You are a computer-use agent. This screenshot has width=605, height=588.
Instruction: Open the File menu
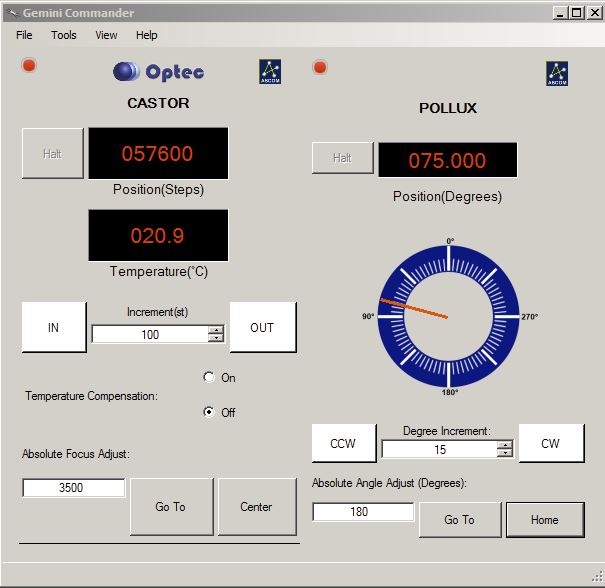pos(24,35)
